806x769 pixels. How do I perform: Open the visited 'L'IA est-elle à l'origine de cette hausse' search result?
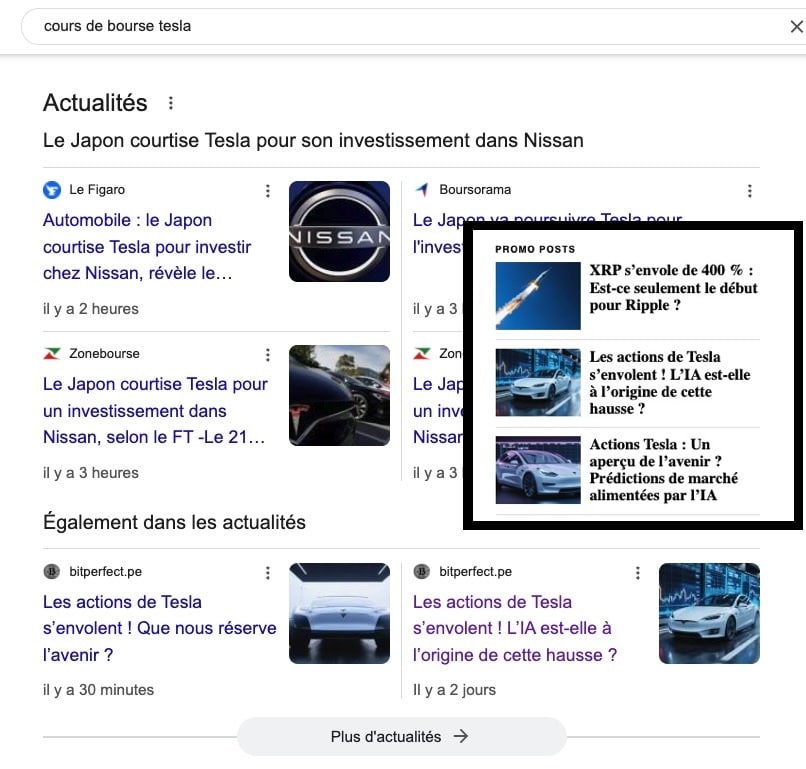click(x=515, y=628)
